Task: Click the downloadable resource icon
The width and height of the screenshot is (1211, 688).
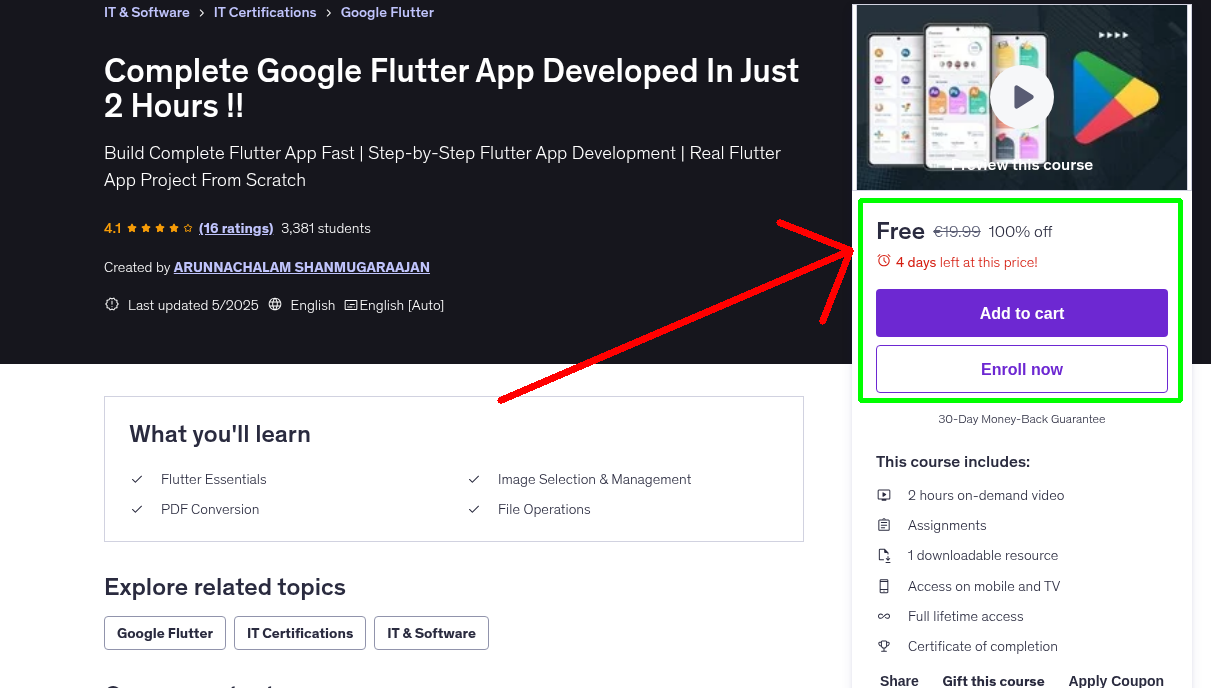Action: 884,555
